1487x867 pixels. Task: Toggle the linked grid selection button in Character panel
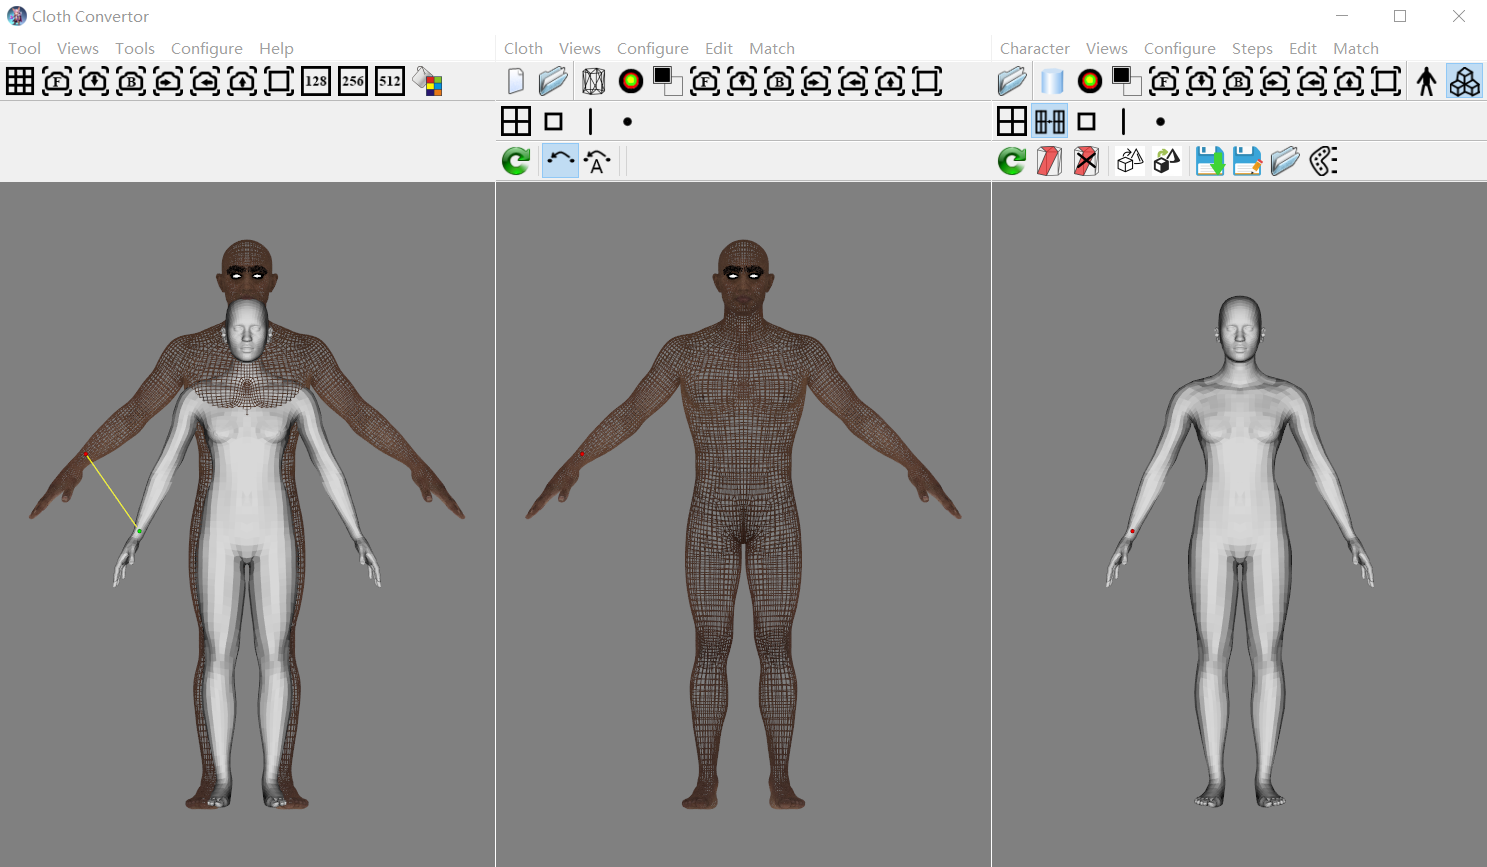click(1050, 122)
